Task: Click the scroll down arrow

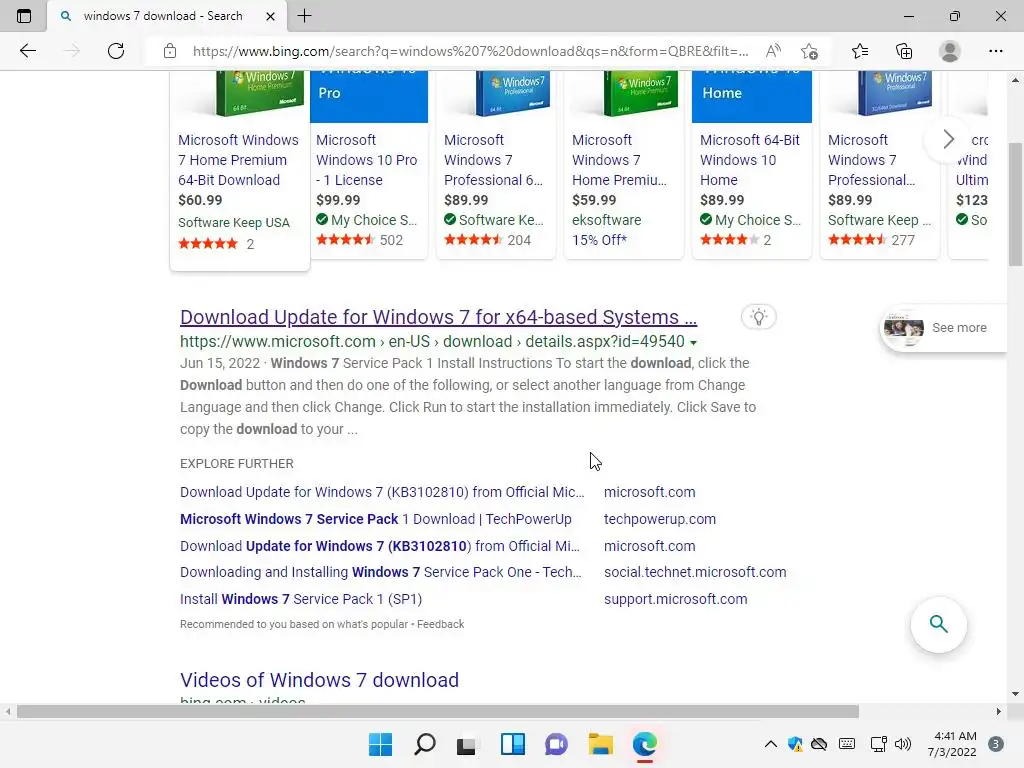Action: point(1015,694)
